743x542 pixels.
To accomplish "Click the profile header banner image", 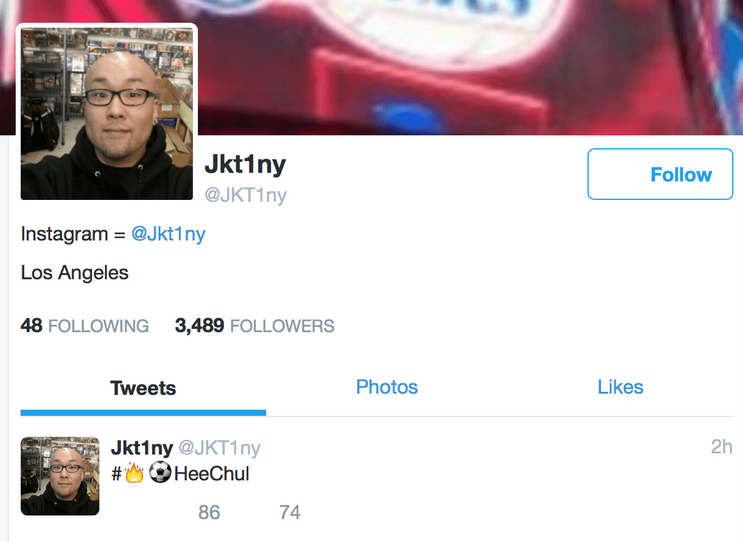I will pos(469,67).
